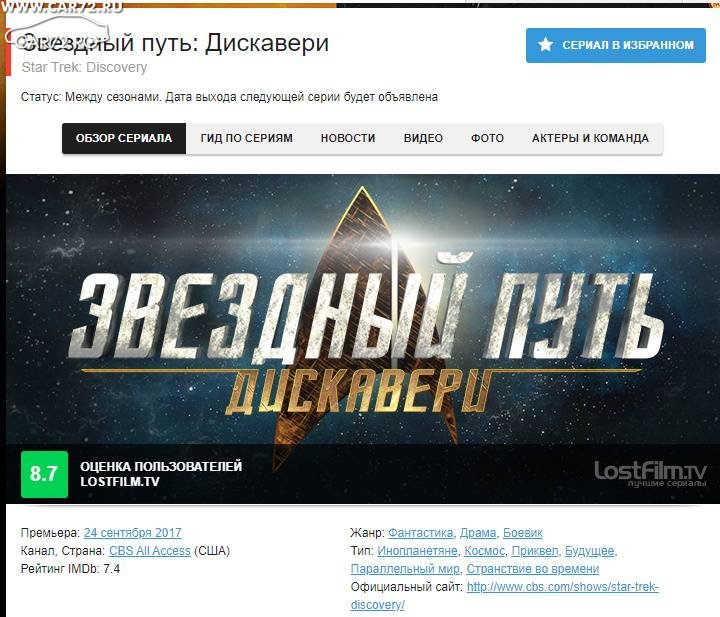Follow the Драма genre link

478,533
